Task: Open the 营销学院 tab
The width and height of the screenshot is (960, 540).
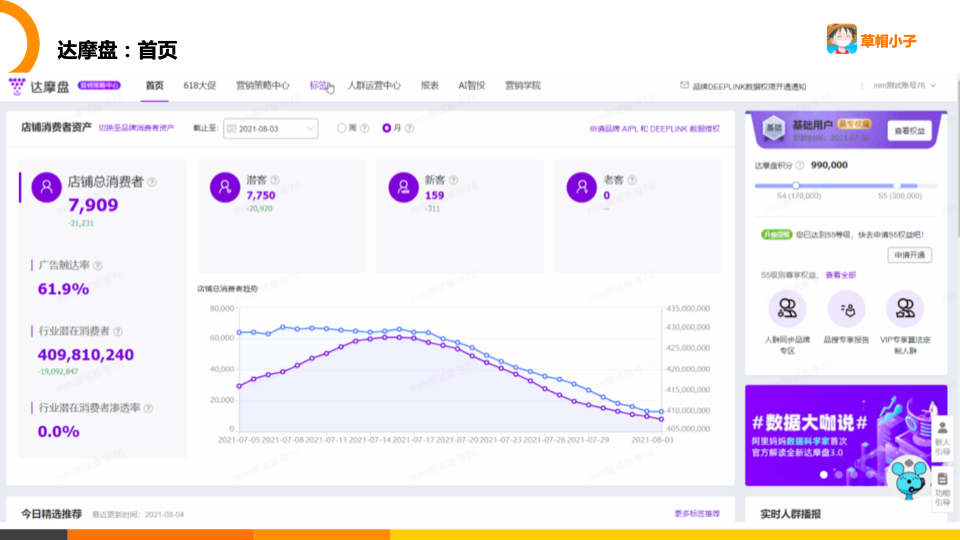Action: (523, 85)
